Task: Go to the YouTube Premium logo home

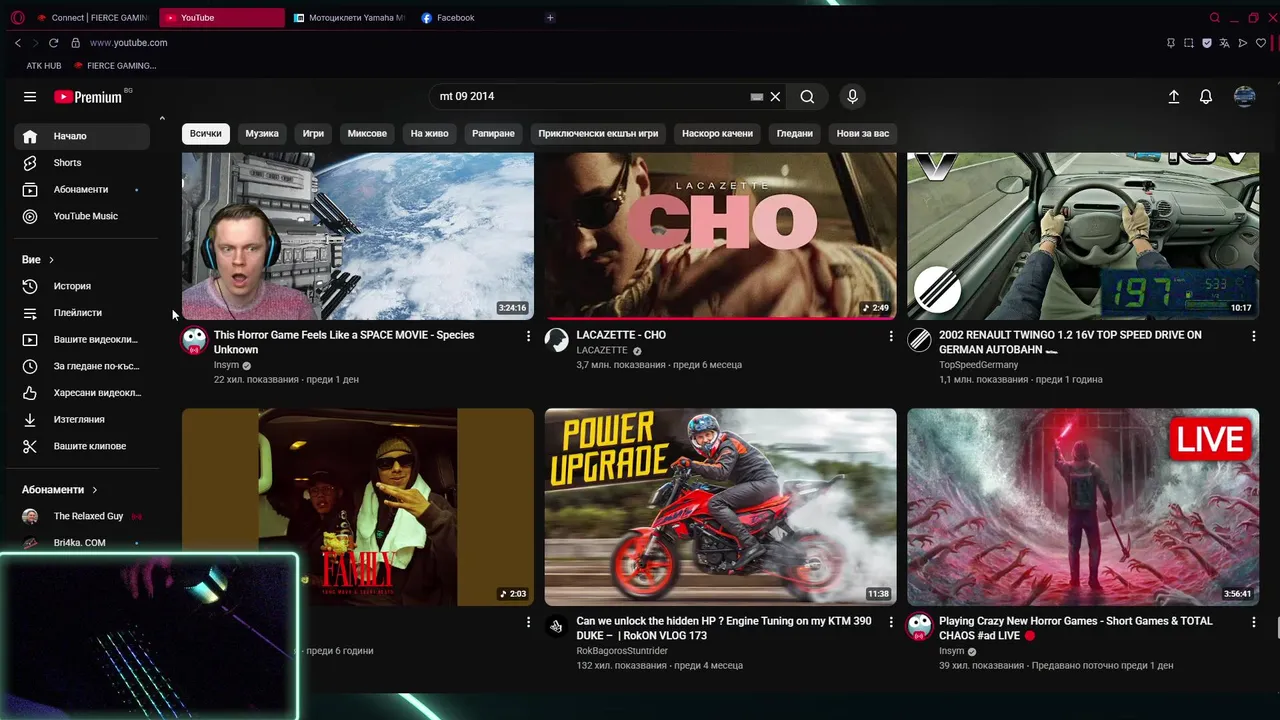Action: point(88,97)
